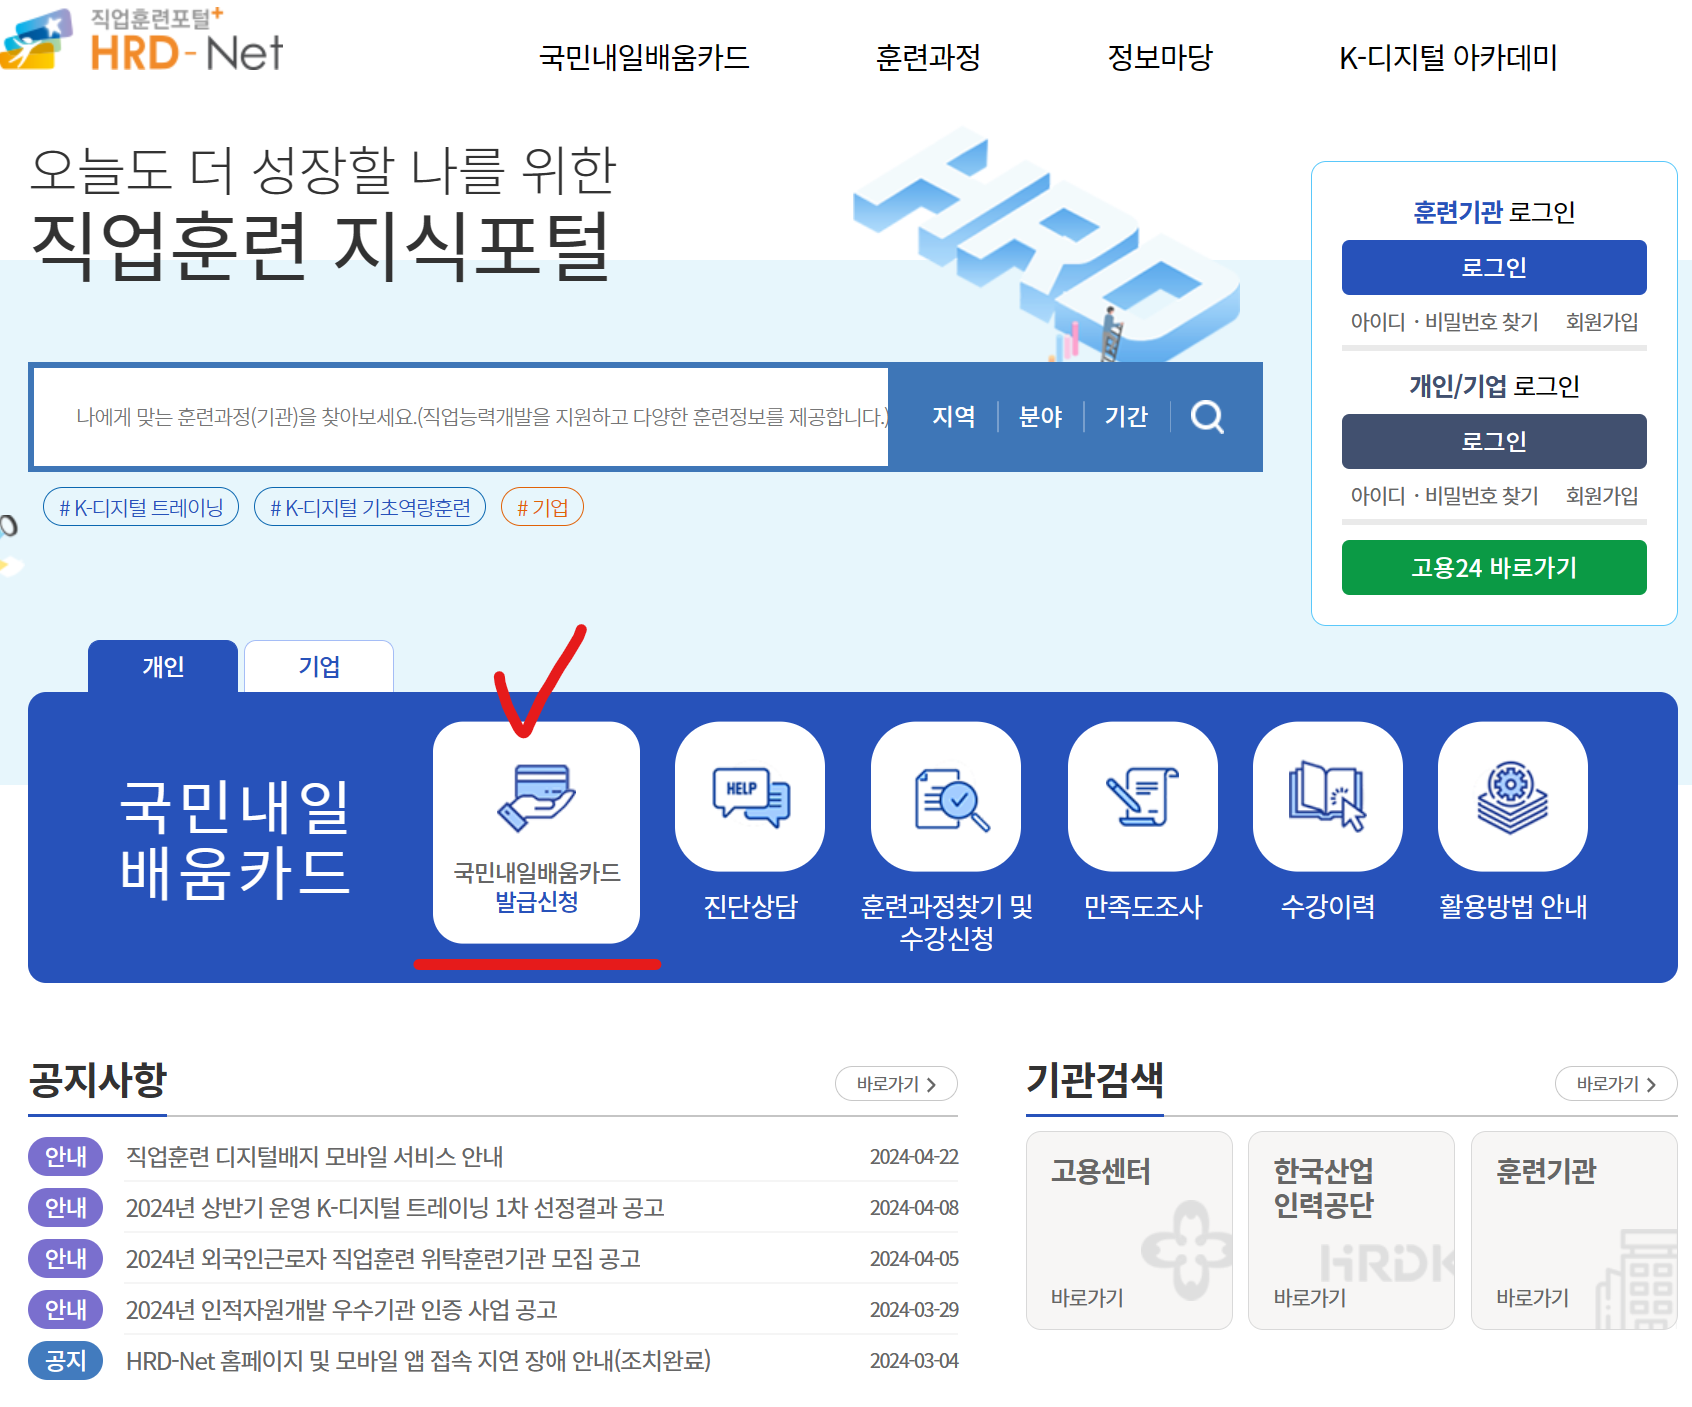Click 아이디·비밀번호 찾기 under 훈련기관 로그인
The height and width of the screenshot is (1407, 1692).
point(1444,322)
